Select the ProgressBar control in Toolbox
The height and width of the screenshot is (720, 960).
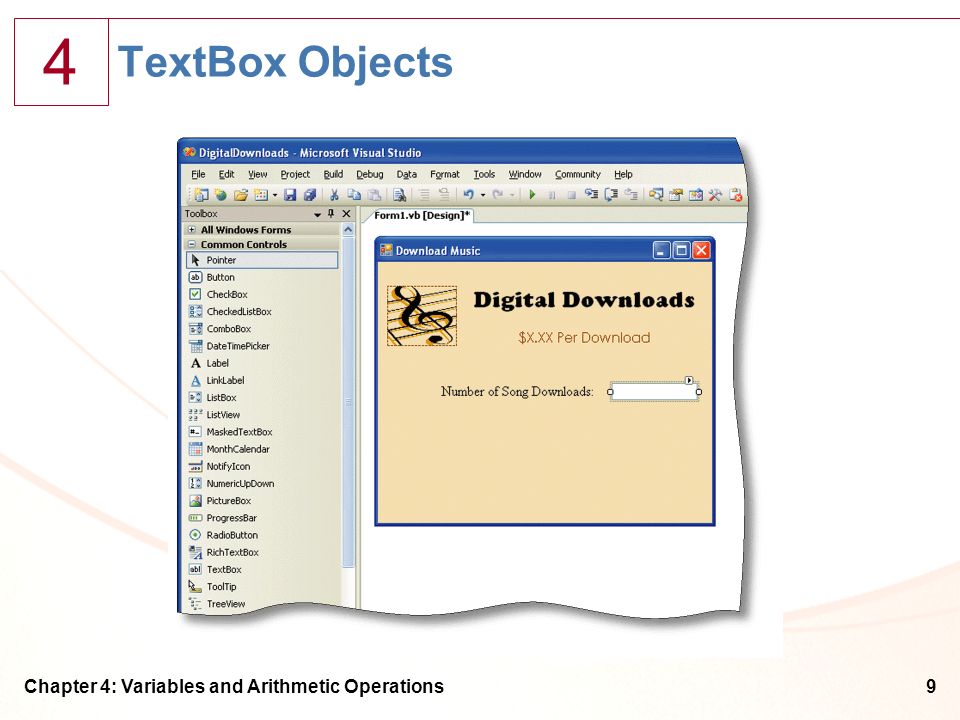pos(262,518)
